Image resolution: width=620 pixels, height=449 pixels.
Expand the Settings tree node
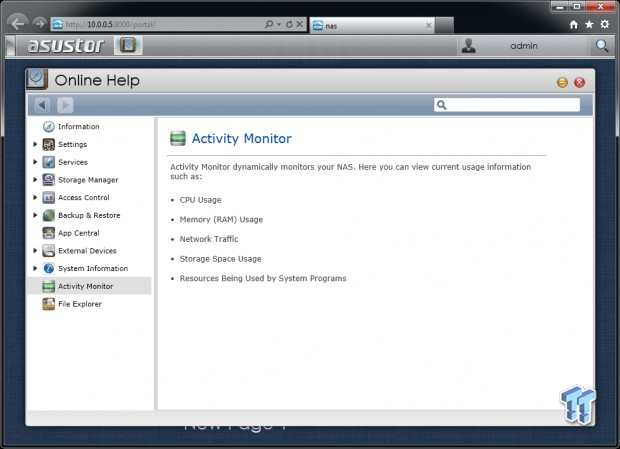click(35, 144)
